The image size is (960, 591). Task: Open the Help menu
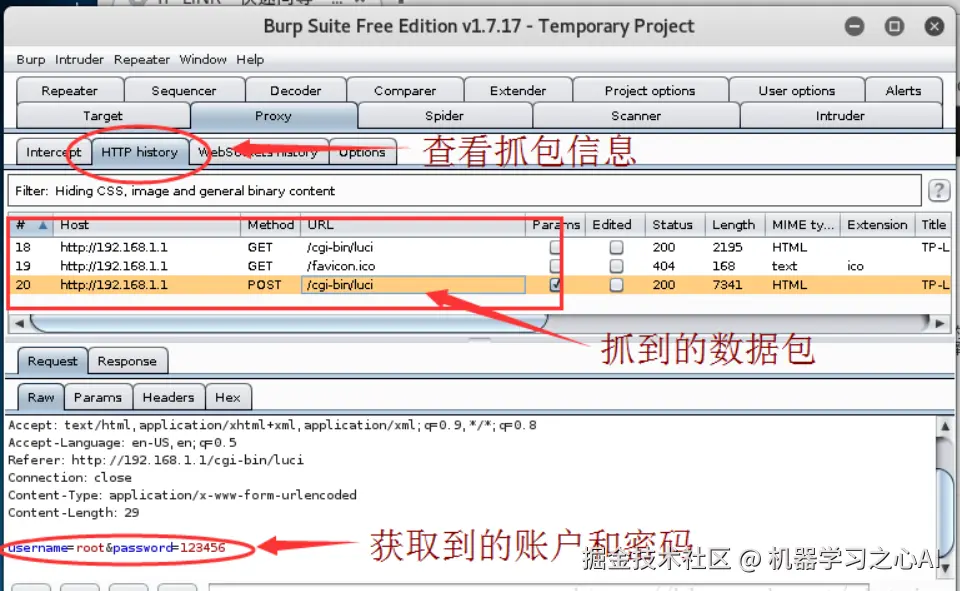point(250,59)
